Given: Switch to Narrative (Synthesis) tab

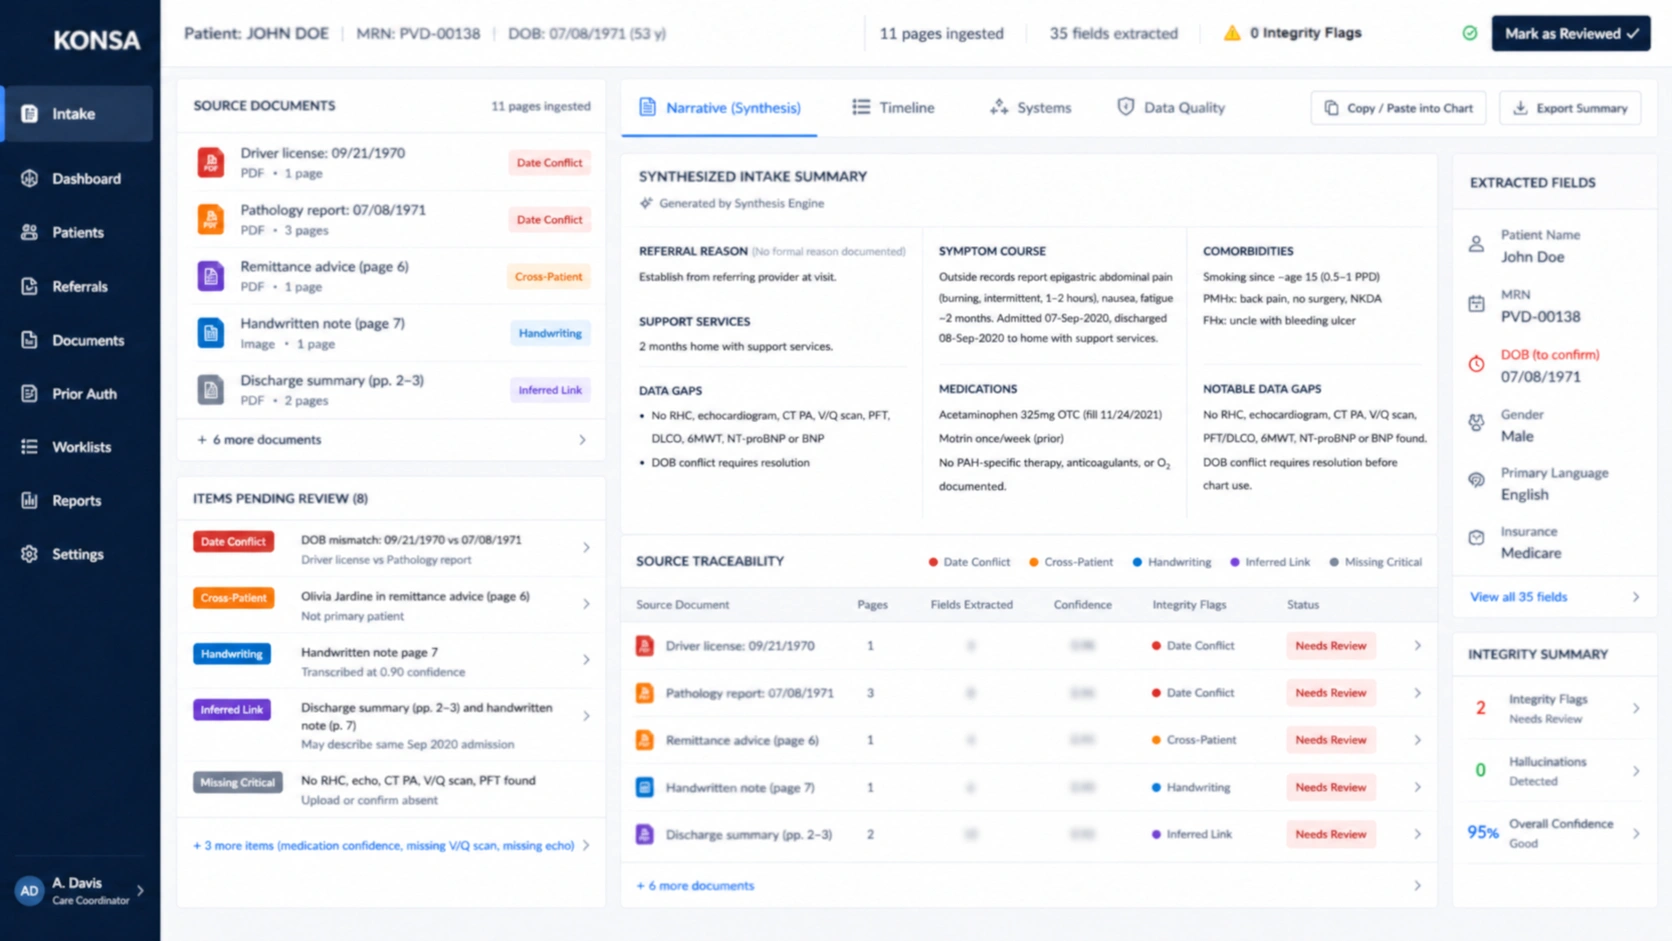Looking at the screenshot, I should (x=720, y=108).
